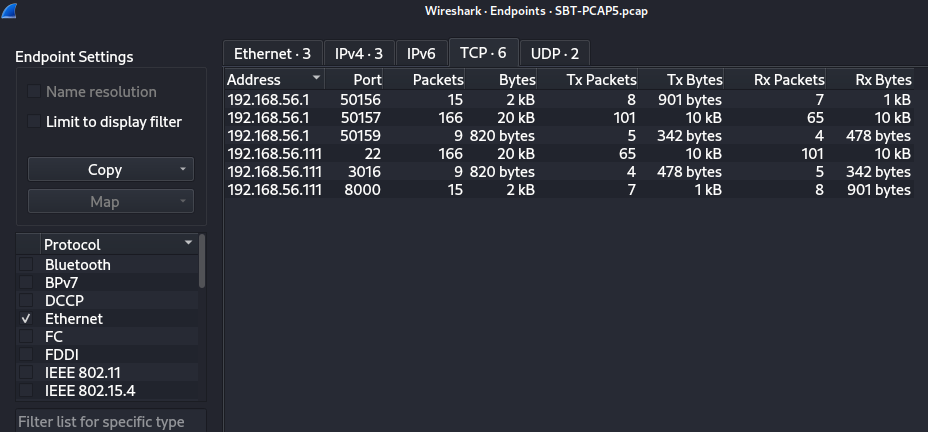Toggle the Name resolution checkbox
The width and height of the screenshot is (928, 432).
[34, 92]
